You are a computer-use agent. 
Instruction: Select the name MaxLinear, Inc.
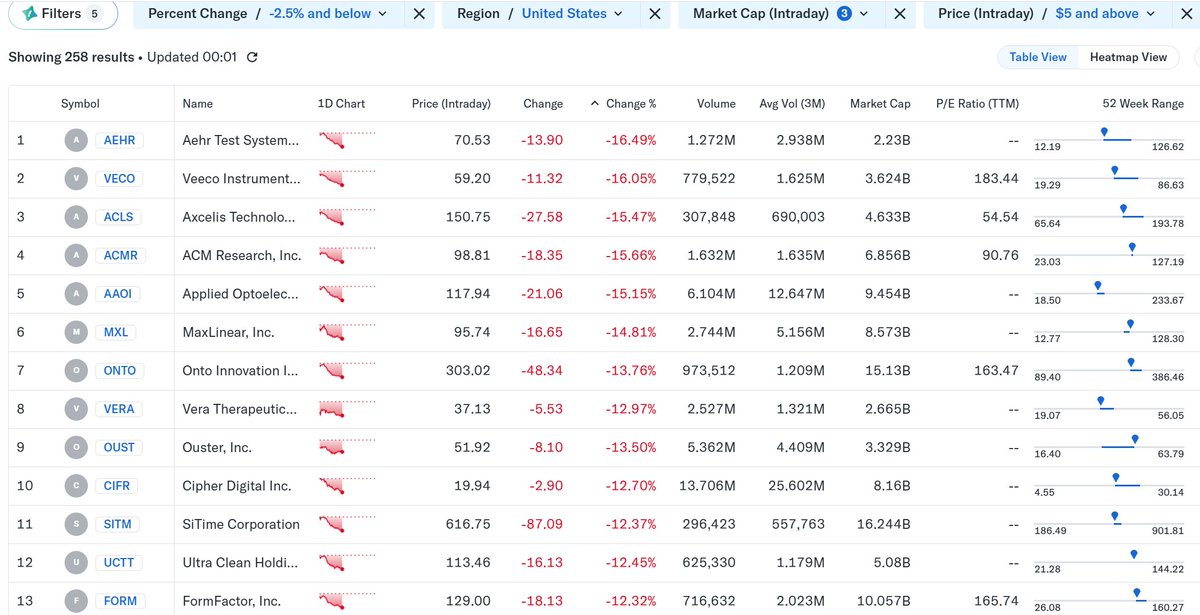tap(228, 332)
